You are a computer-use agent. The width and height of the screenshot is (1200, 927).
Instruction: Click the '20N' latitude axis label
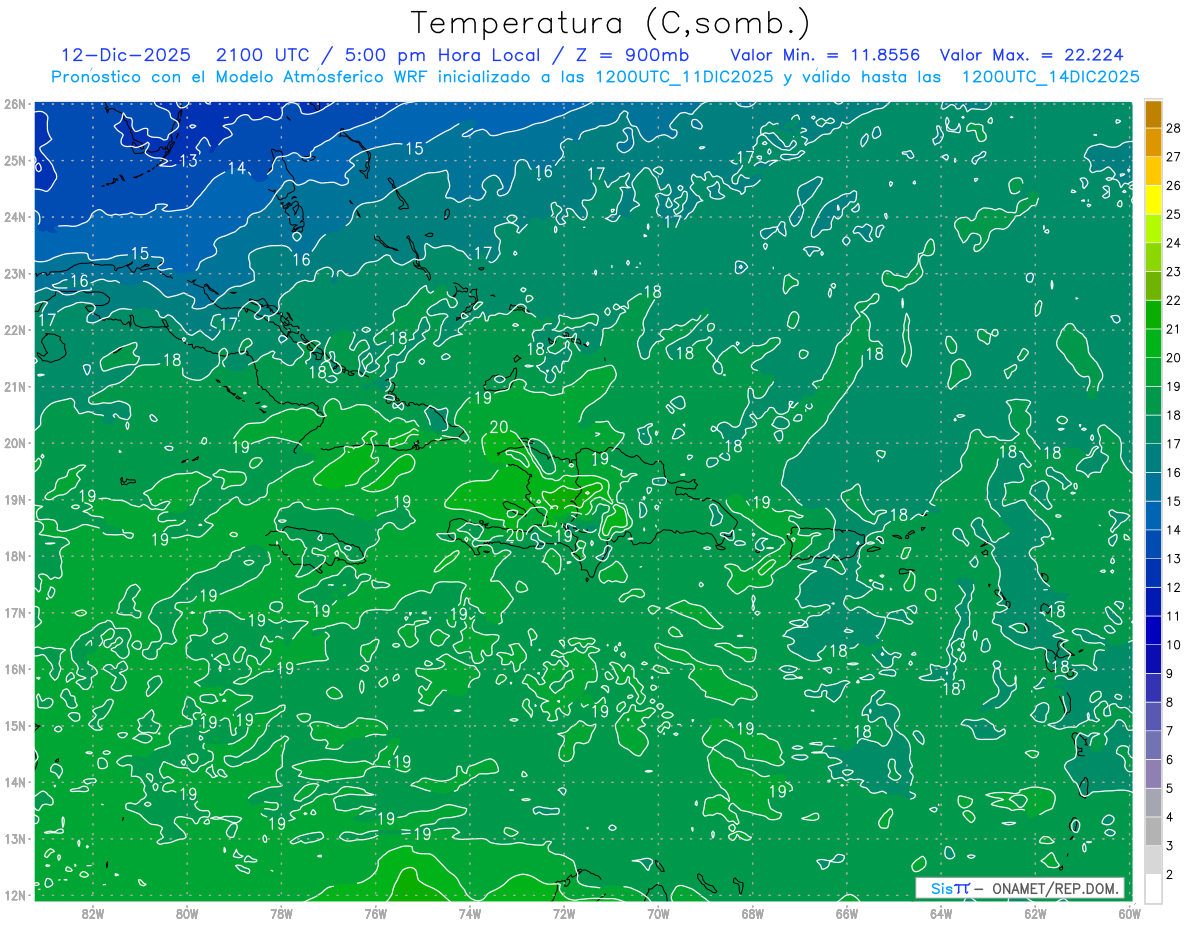pos(14,443)
